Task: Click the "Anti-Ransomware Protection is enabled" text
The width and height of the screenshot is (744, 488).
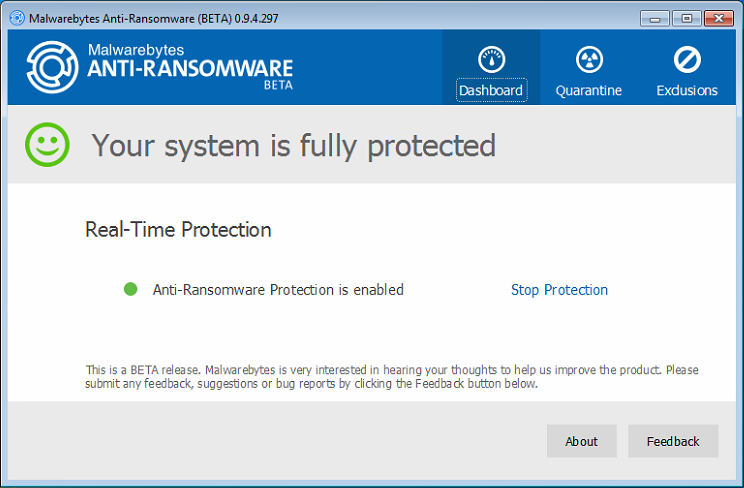Action: click(278, 290)
